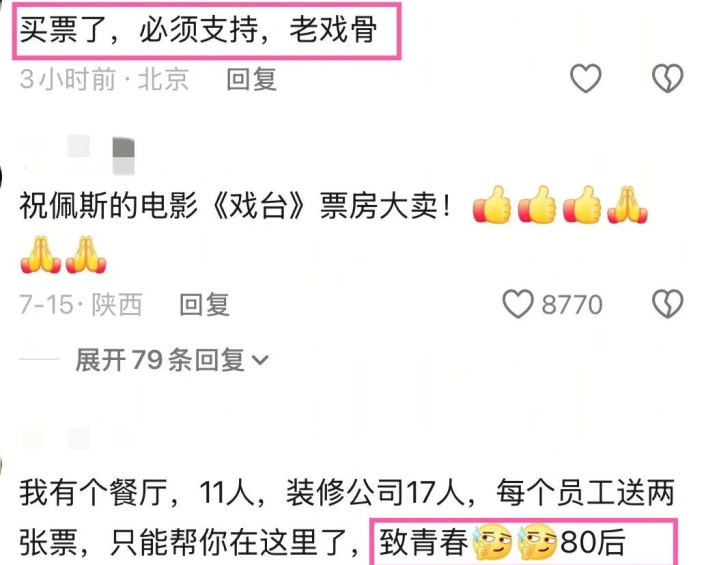Dislike the Shaanxi comment with broken heart
The height and width of the screenshot is (565, 719).
click(x=668, y=304)
